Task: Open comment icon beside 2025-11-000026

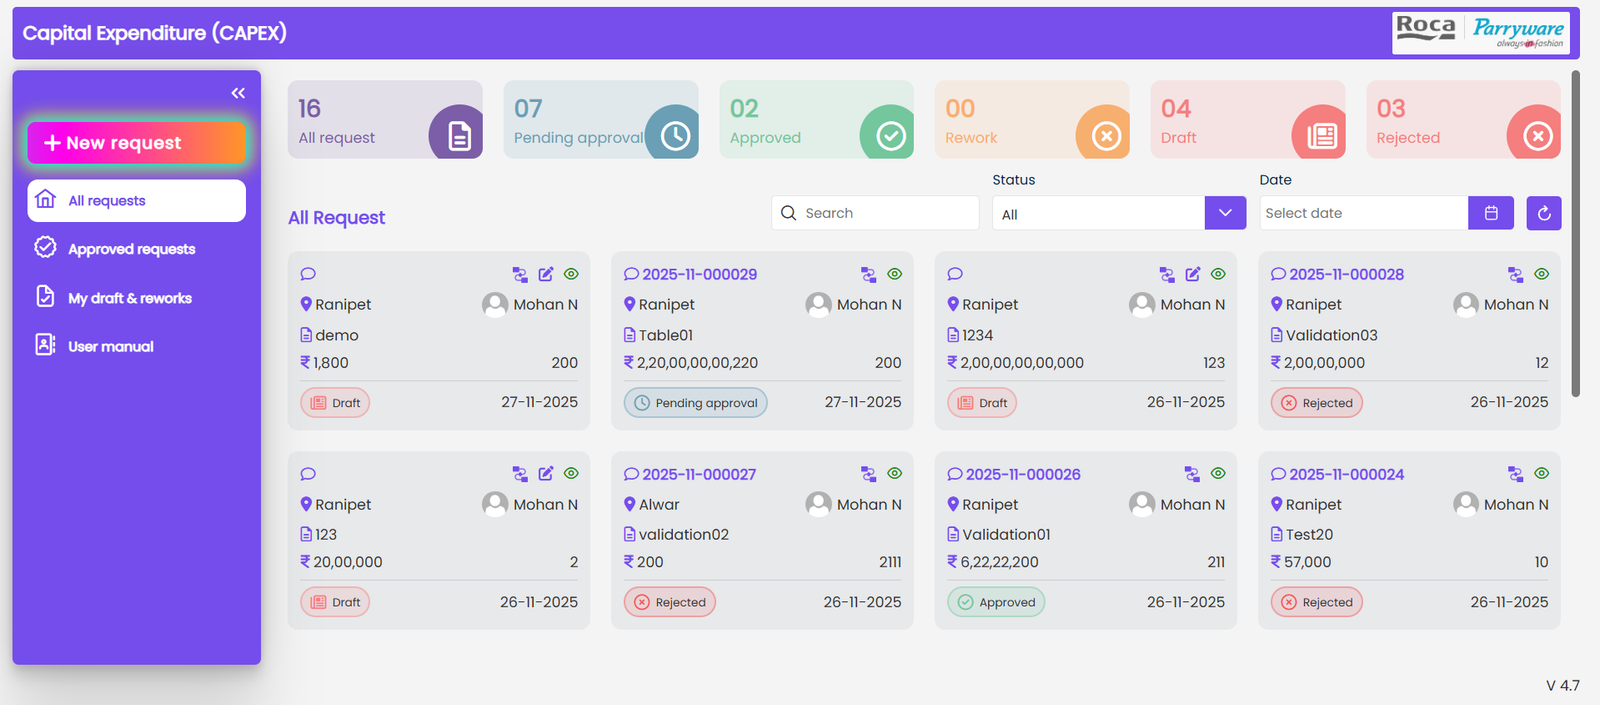Action: tap(955, 474)
